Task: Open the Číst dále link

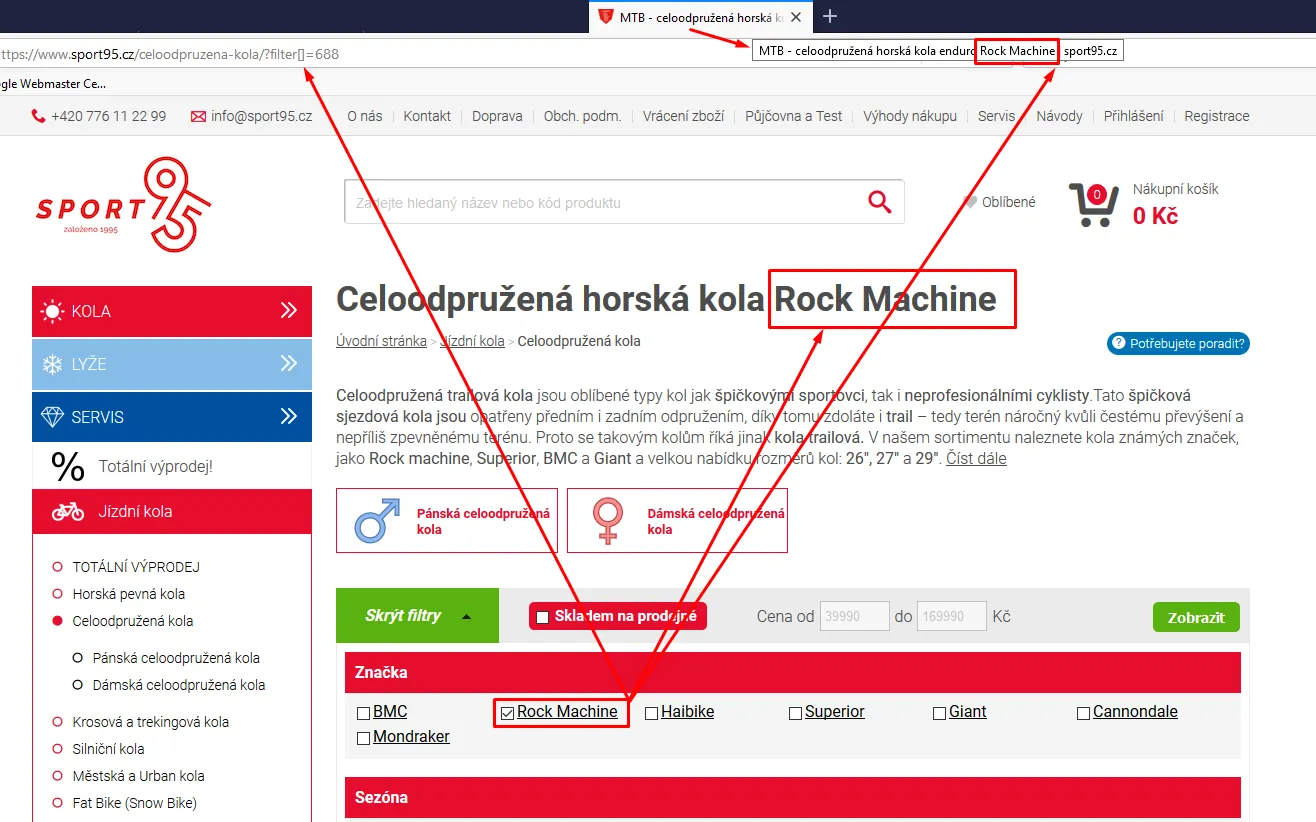Action: click(976, 458)
